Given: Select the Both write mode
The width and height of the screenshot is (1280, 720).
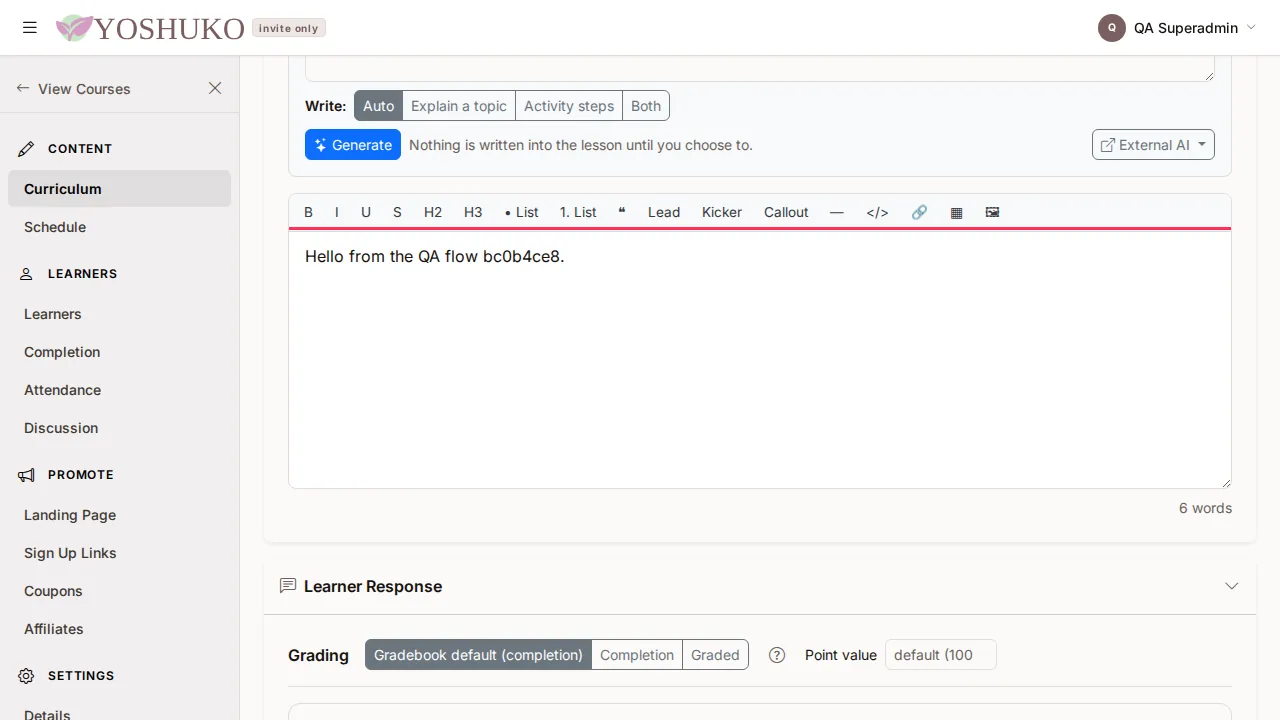Looking at the screenshot, I should click(646, 106).
